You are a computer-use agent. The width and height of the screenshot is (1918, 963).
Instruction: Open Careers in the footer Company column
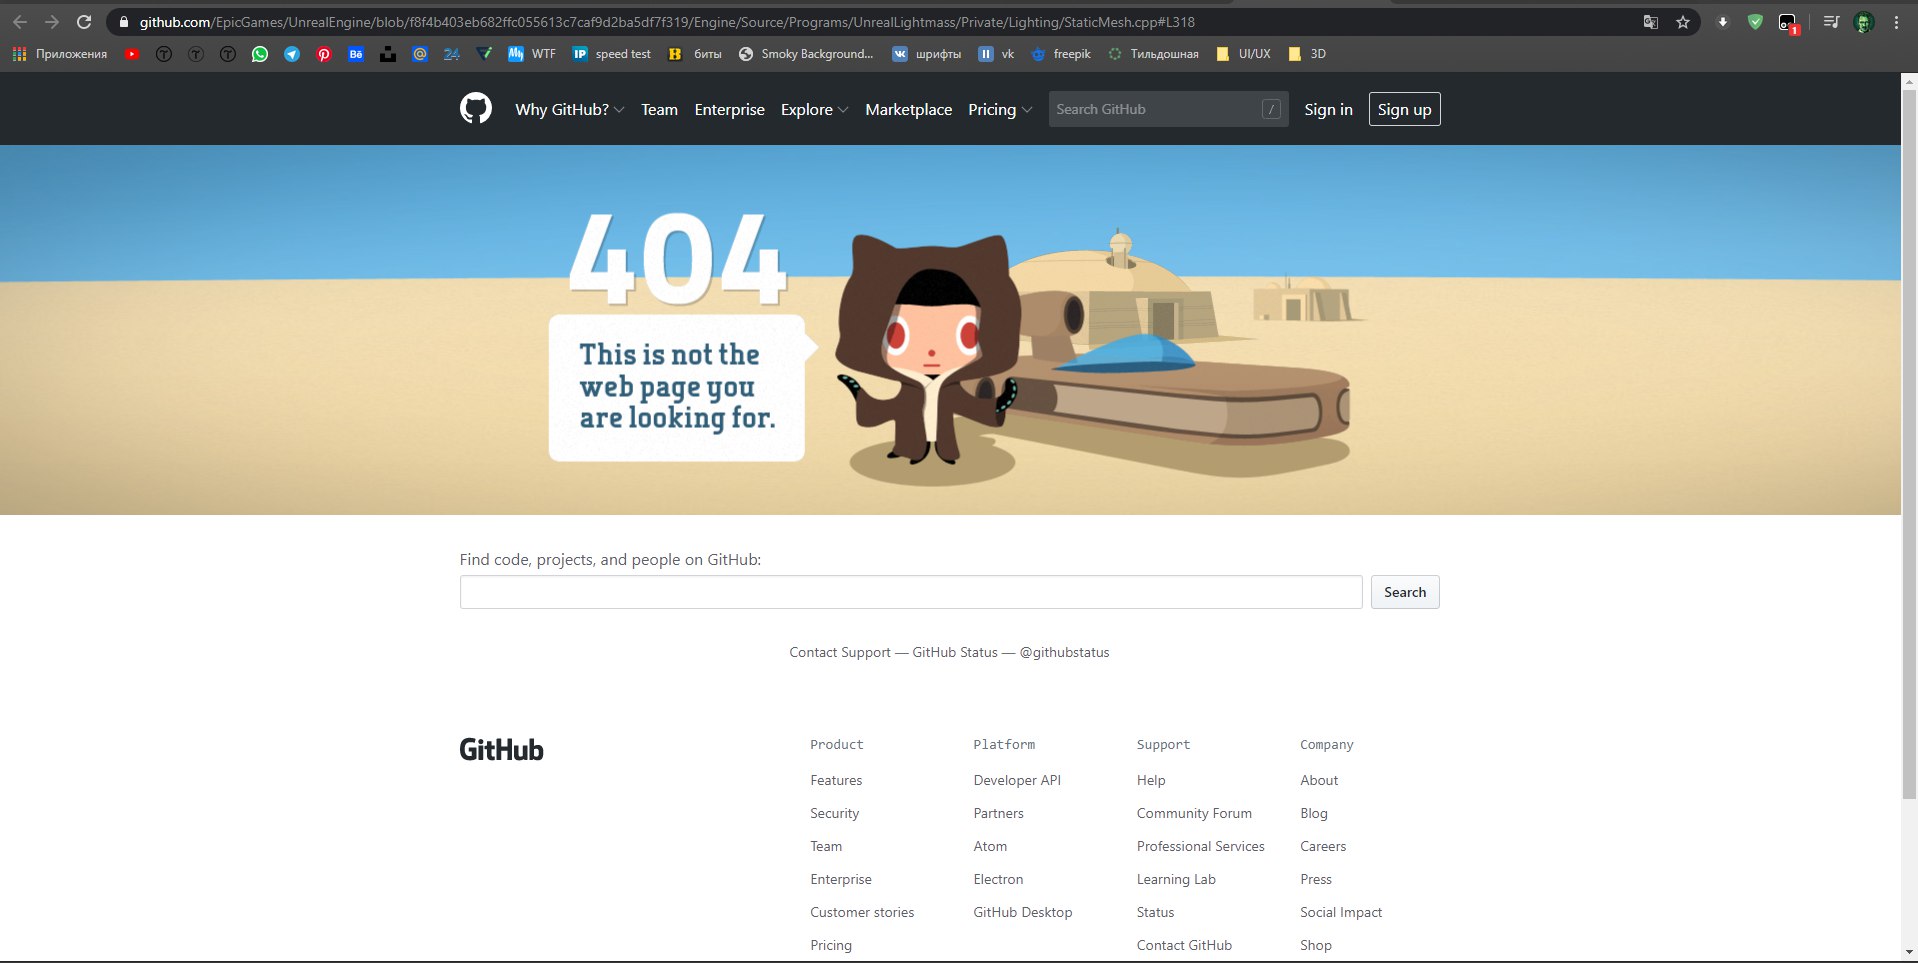pyautogui.click(x=1323, y=846)
